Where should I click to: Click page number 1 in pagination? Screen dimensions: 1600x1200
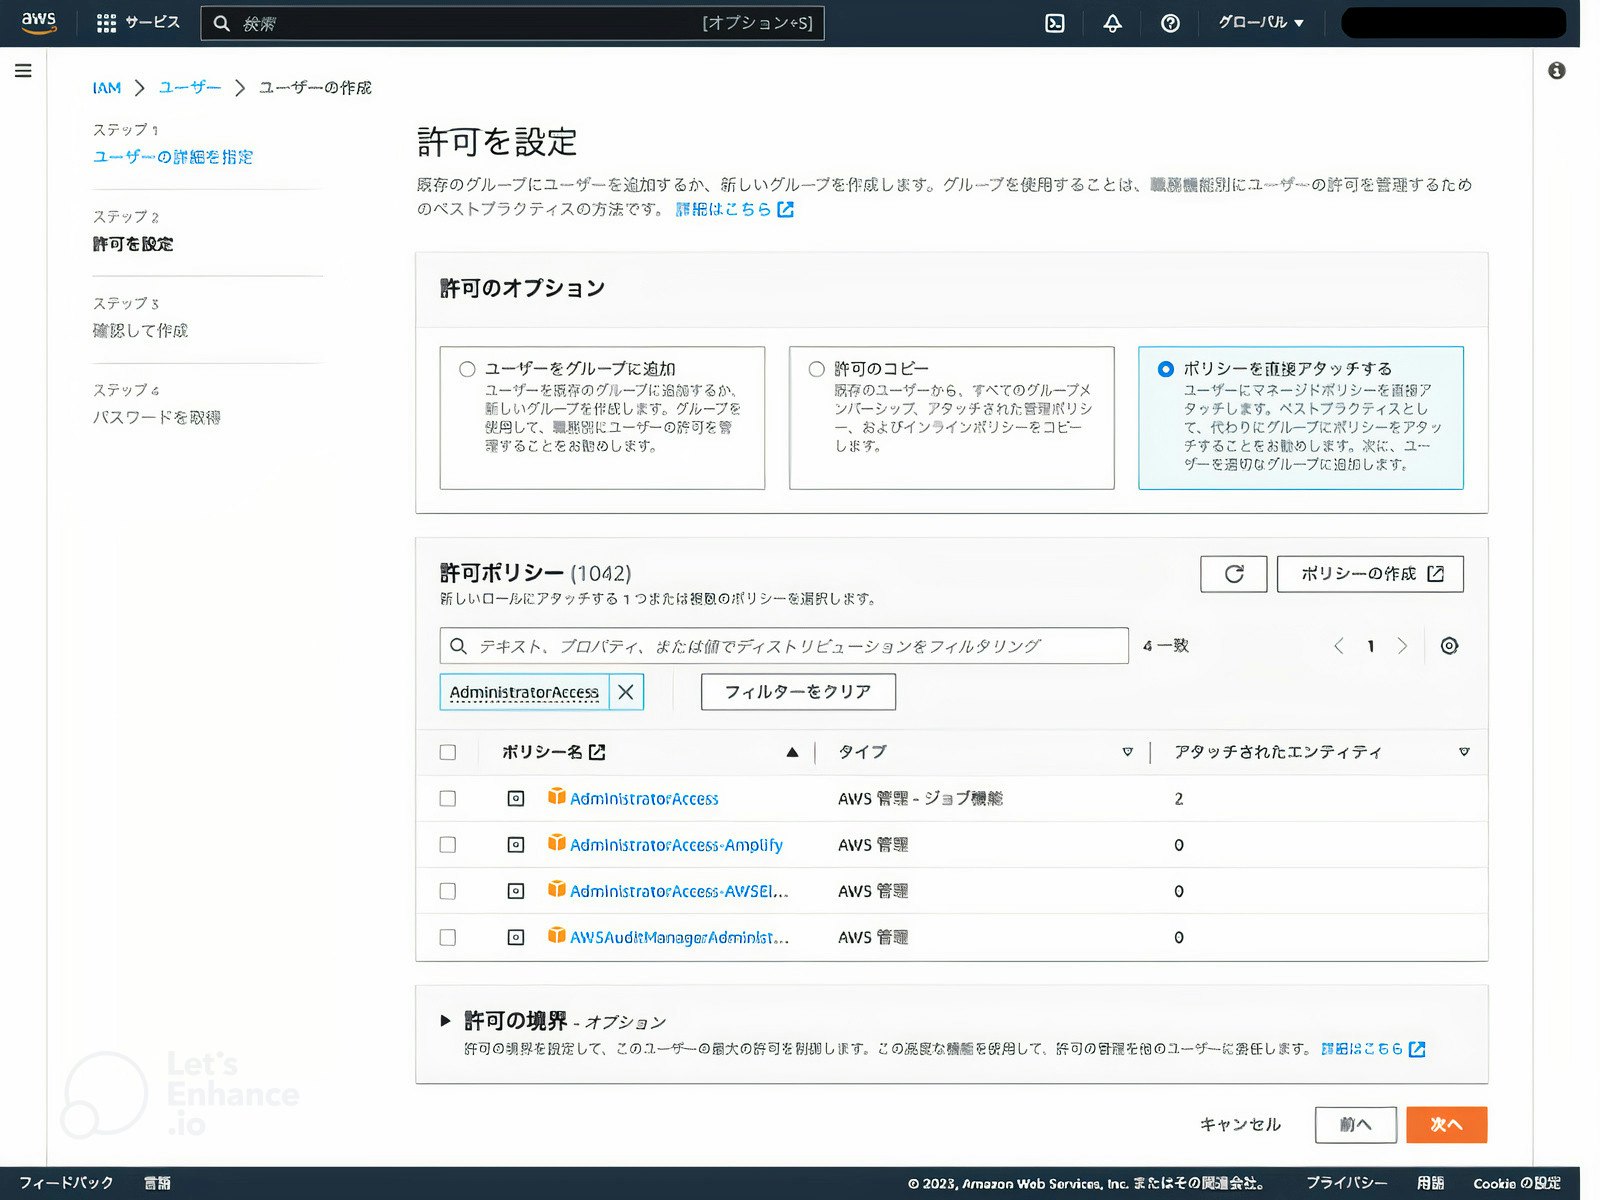pos(1371,646)
